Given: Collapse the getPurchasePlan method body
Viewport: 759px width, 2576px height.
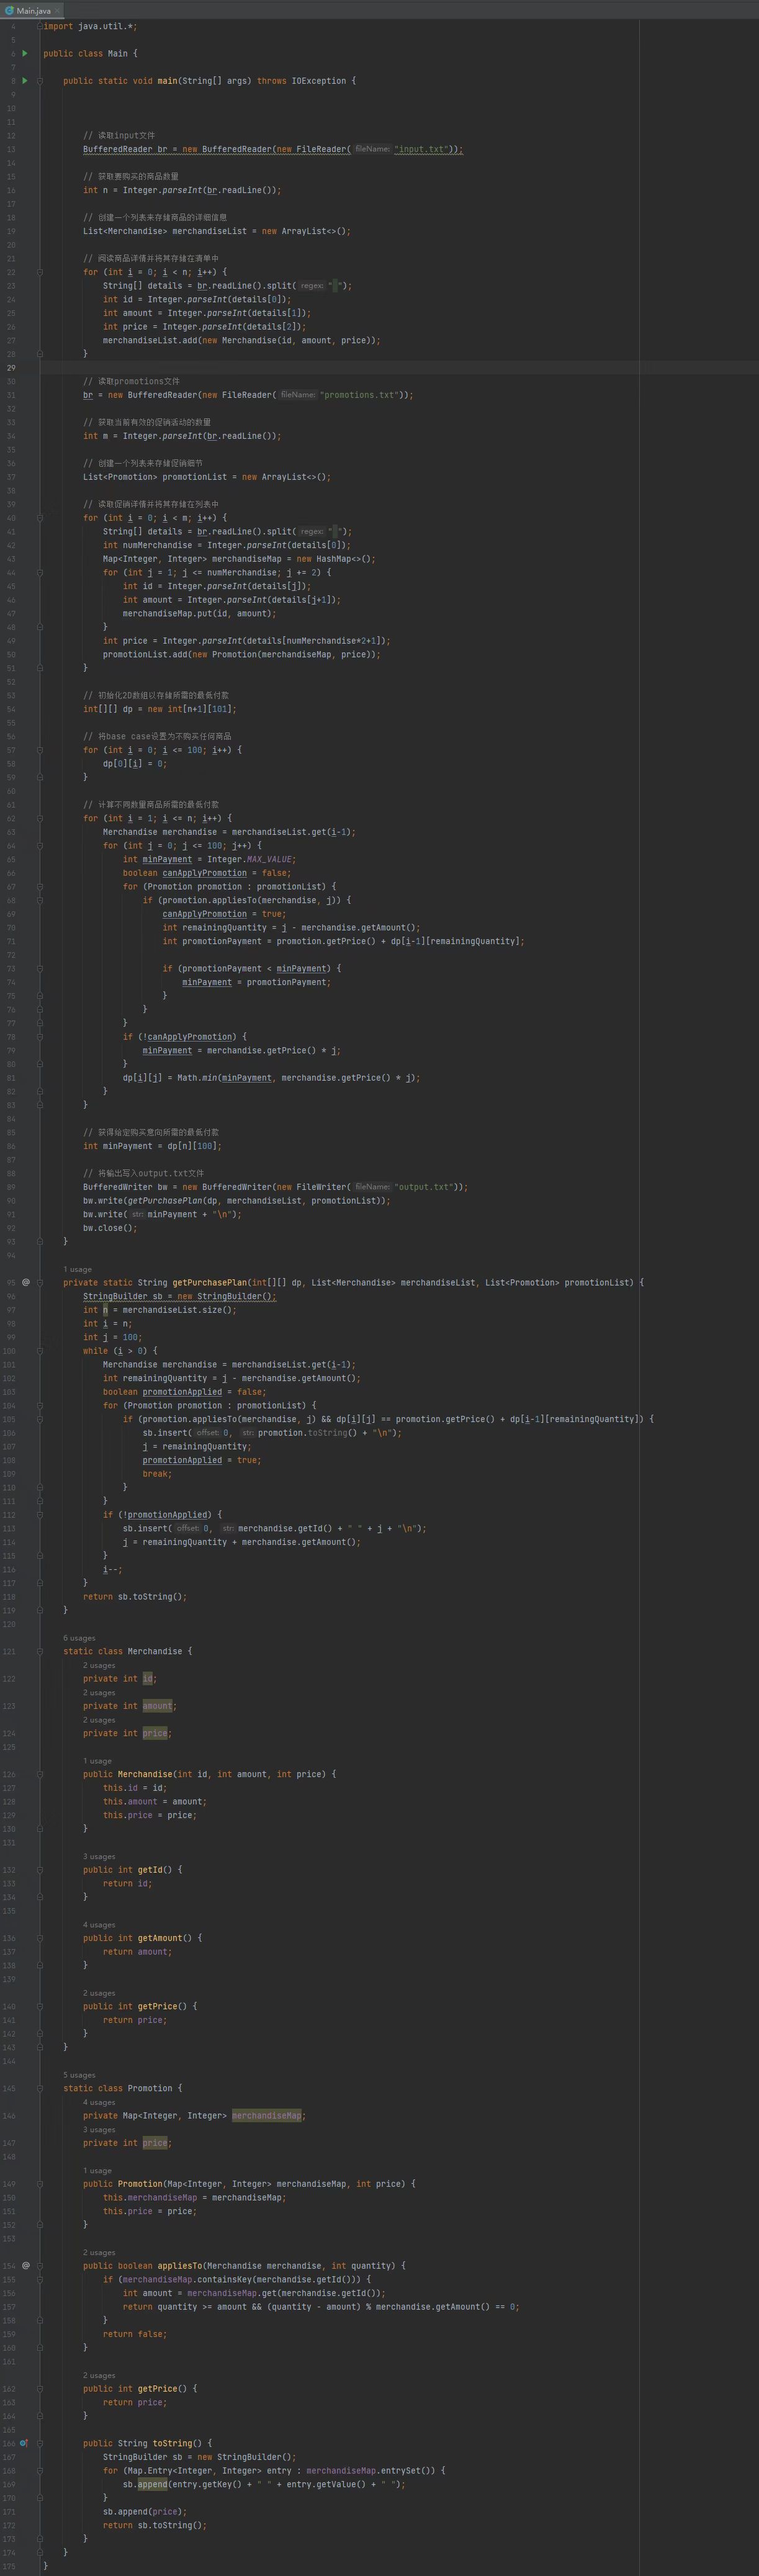Looking at the screenshot, I should pyautogui.click(x=40, y=1282).
